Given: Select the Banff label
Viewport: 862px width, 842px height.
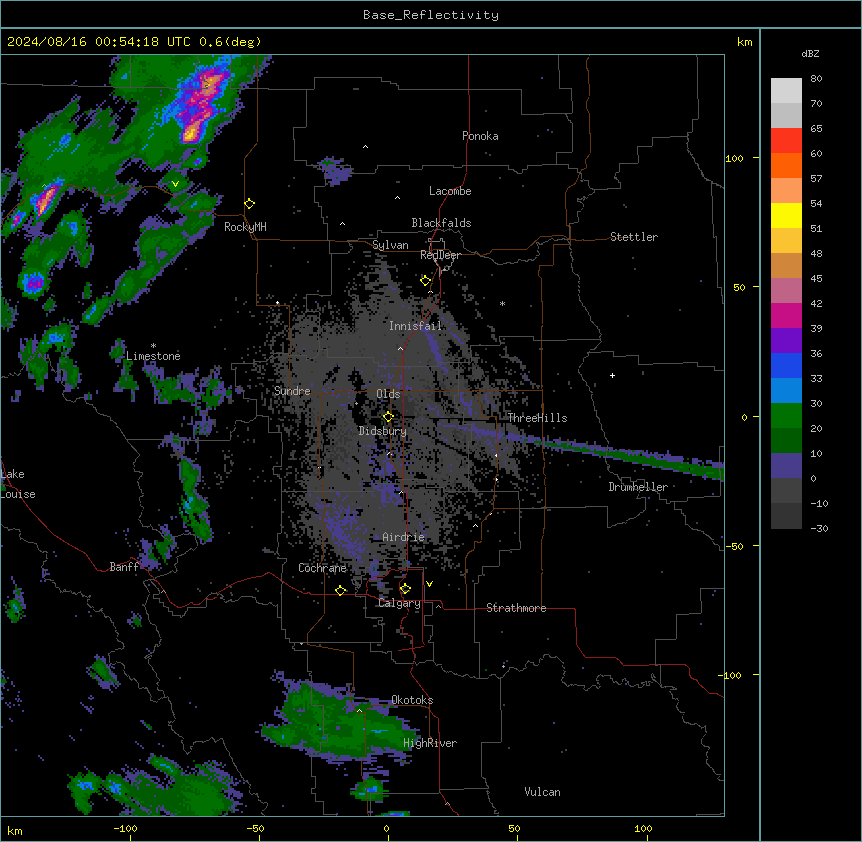Looking at the screenshot, I should pos(124,567).
